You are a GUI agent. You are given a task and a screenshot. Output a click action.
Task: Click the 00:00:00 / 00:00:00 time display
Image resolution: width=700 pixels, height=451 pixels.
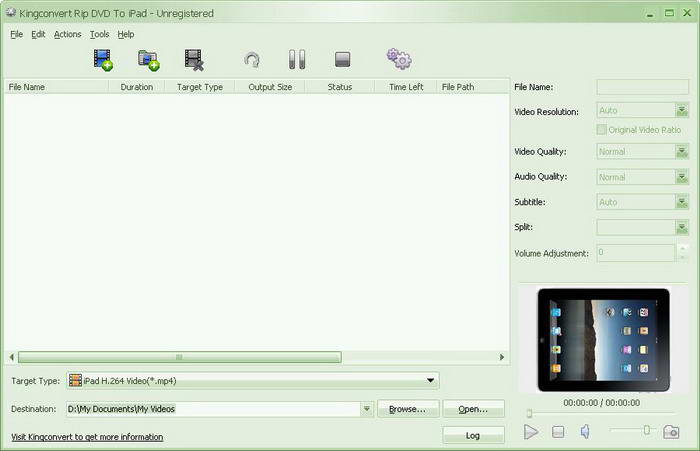tap(601, 402)
